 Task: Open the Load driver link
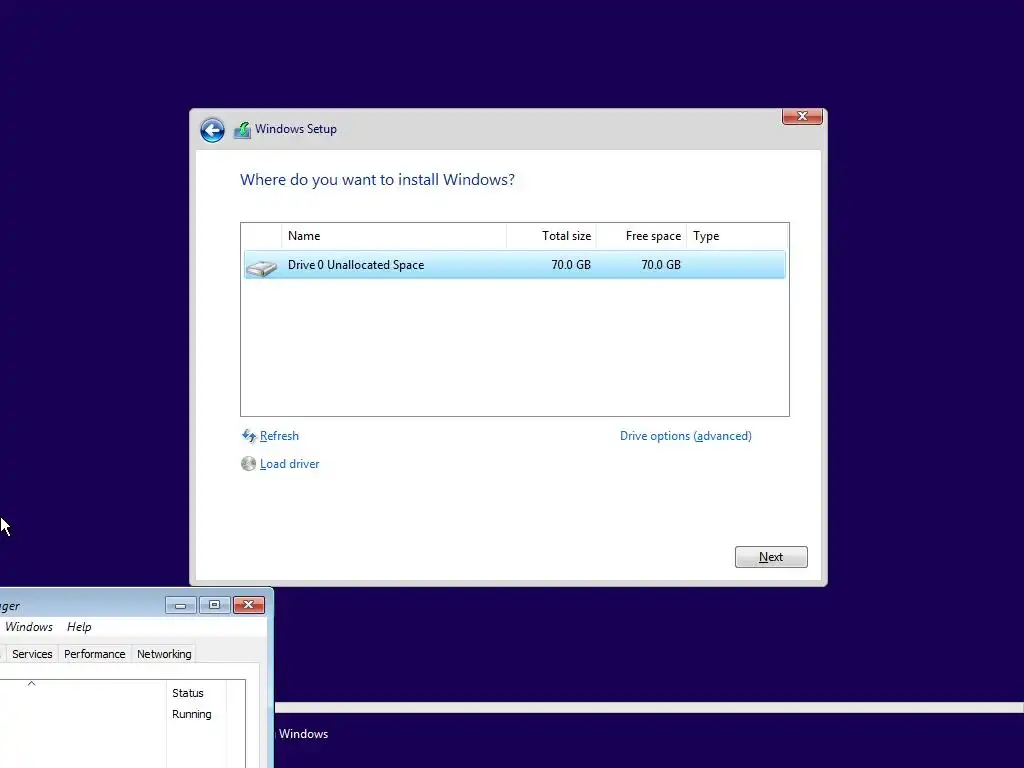[x=289, y=464]
